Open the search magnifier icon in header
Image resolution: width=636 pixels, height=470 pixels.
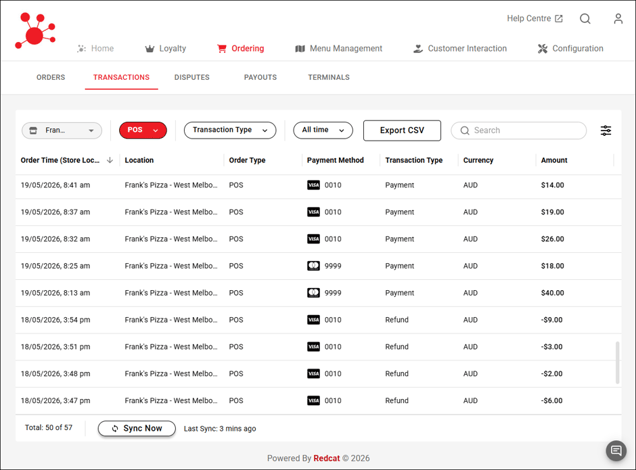pyautogui.click(x=585, y=19)
